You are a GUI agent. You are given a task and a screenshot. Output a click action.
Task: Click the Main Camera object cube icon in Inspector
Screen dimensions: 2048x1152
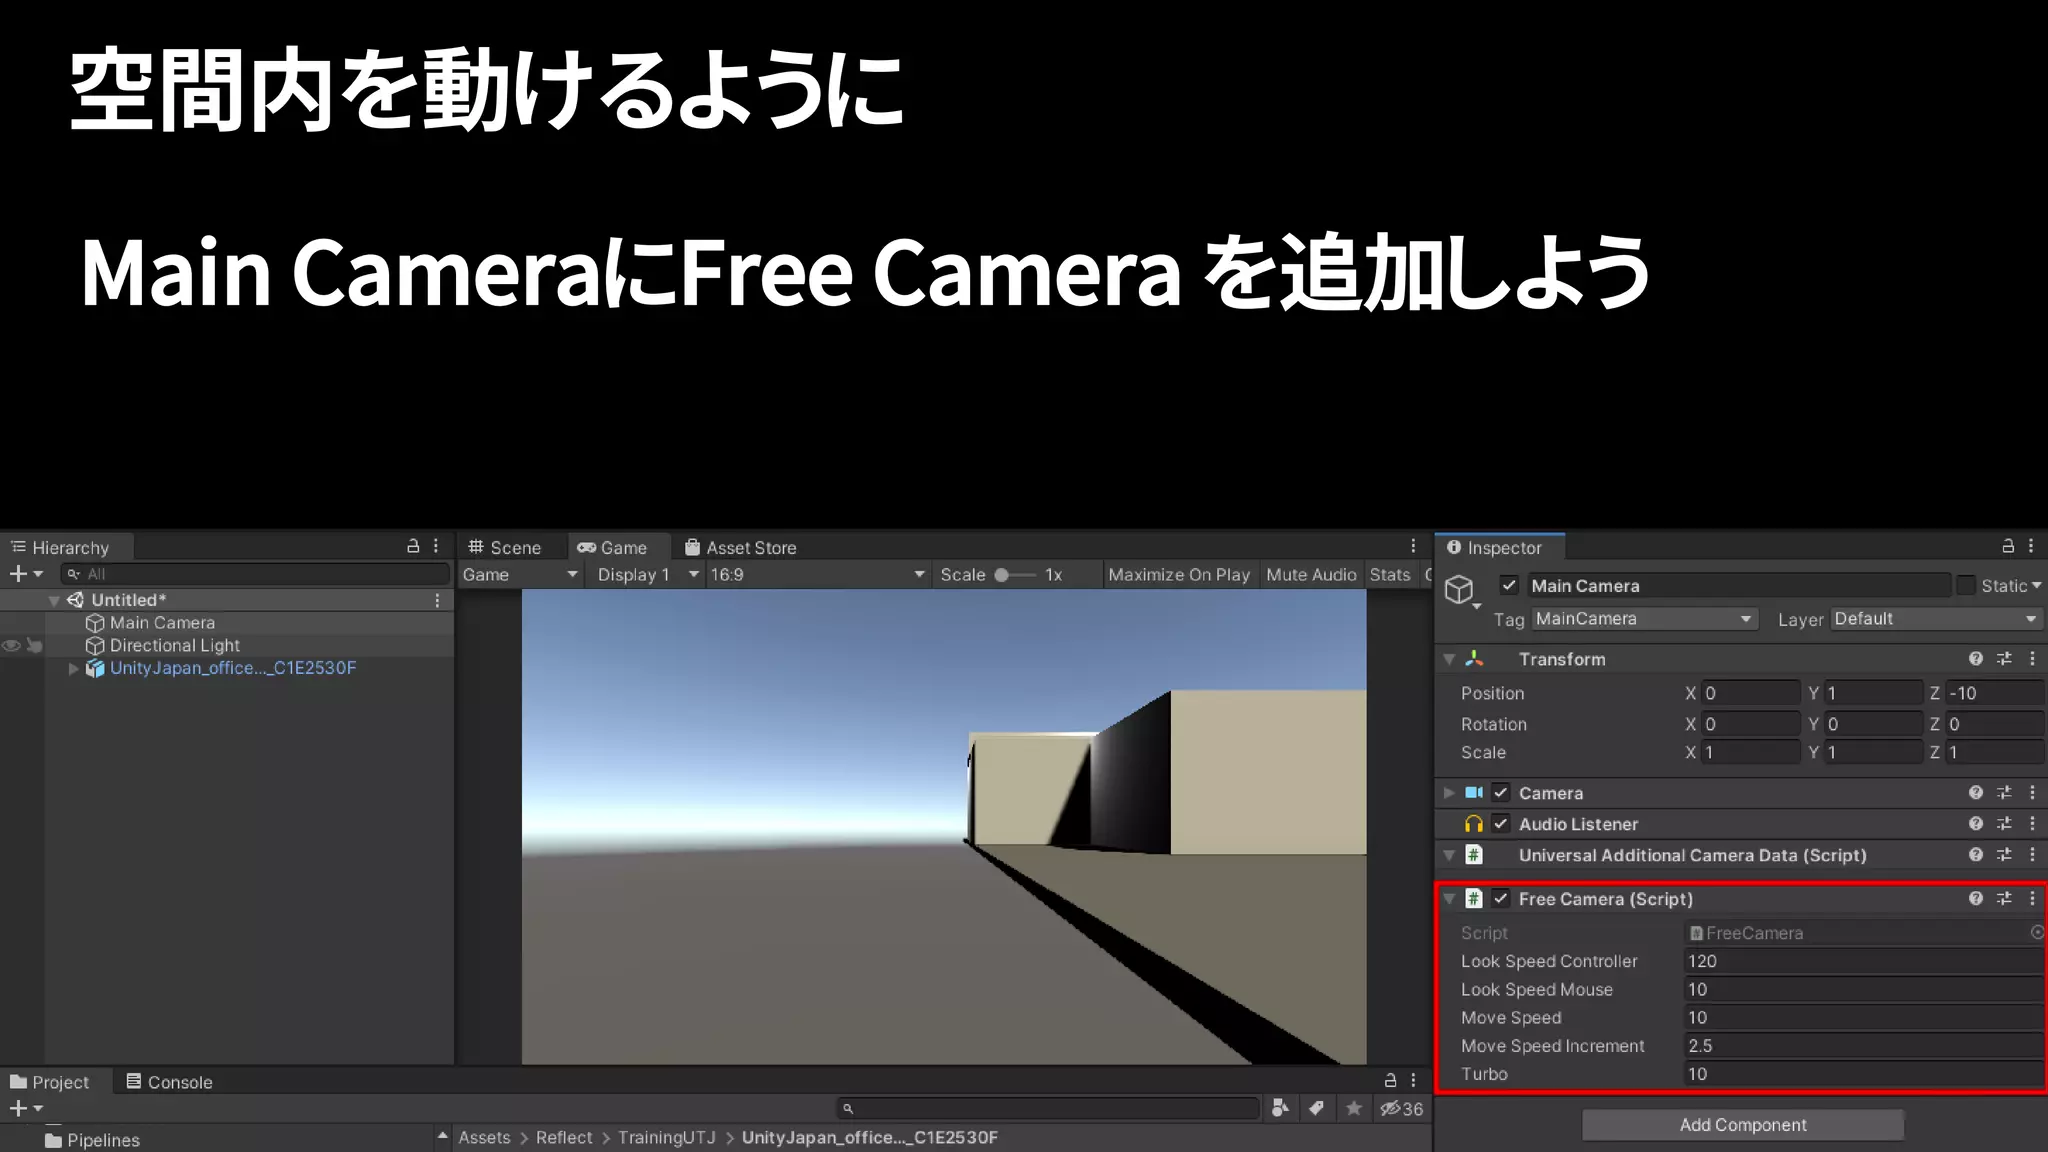1460,590
